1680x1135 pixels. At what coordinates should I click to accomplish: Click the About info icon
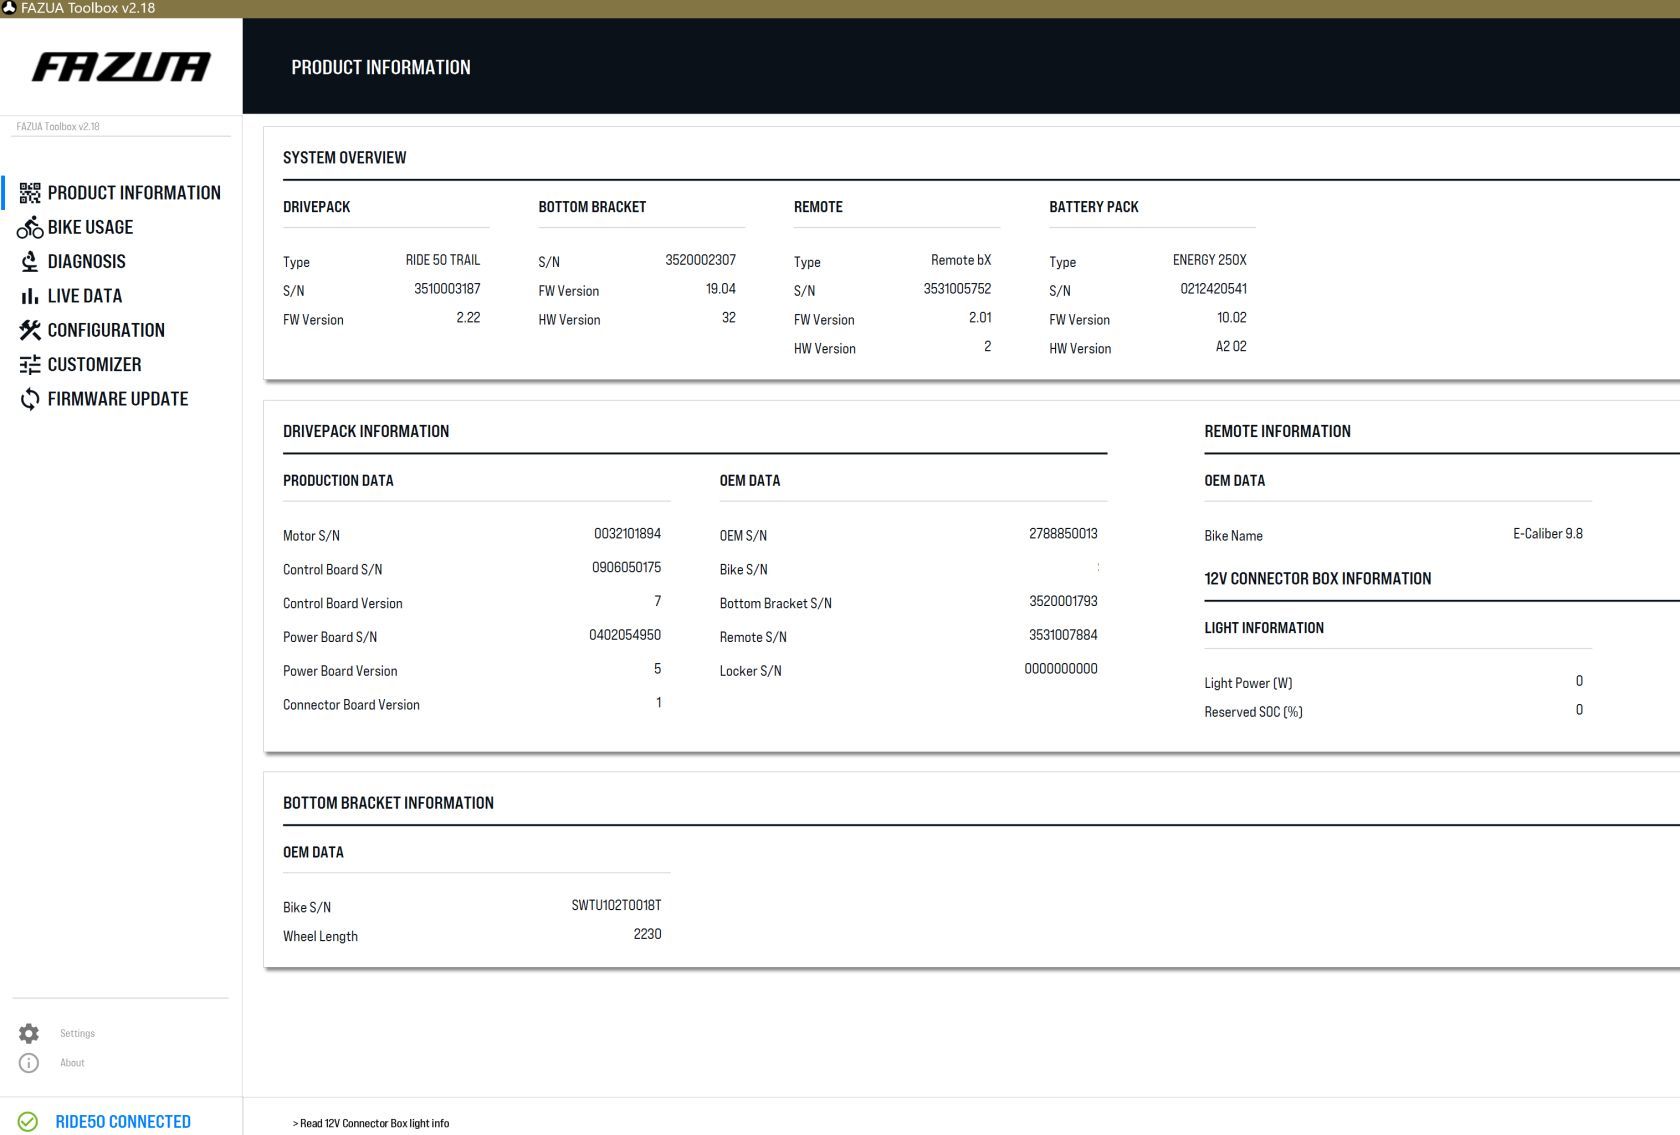coord(29,1063)
